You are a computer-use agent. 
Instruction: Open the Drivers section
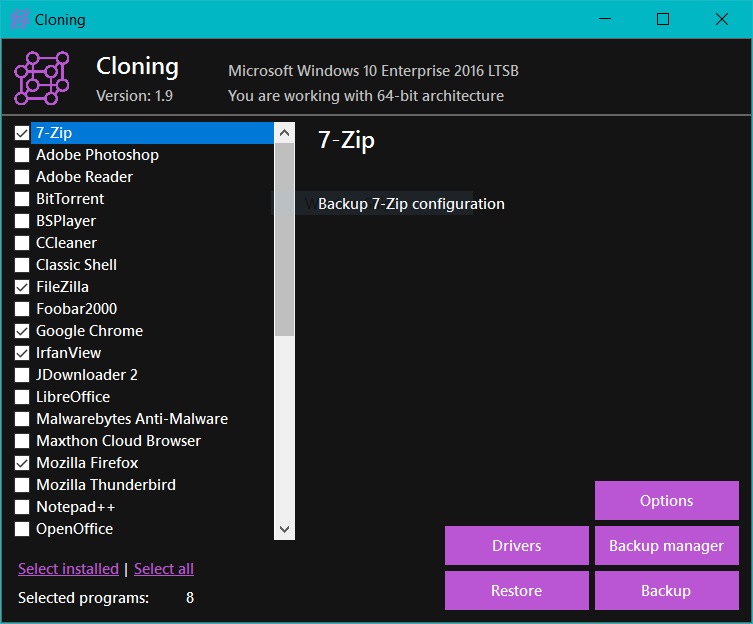click(x=517, y=546)
